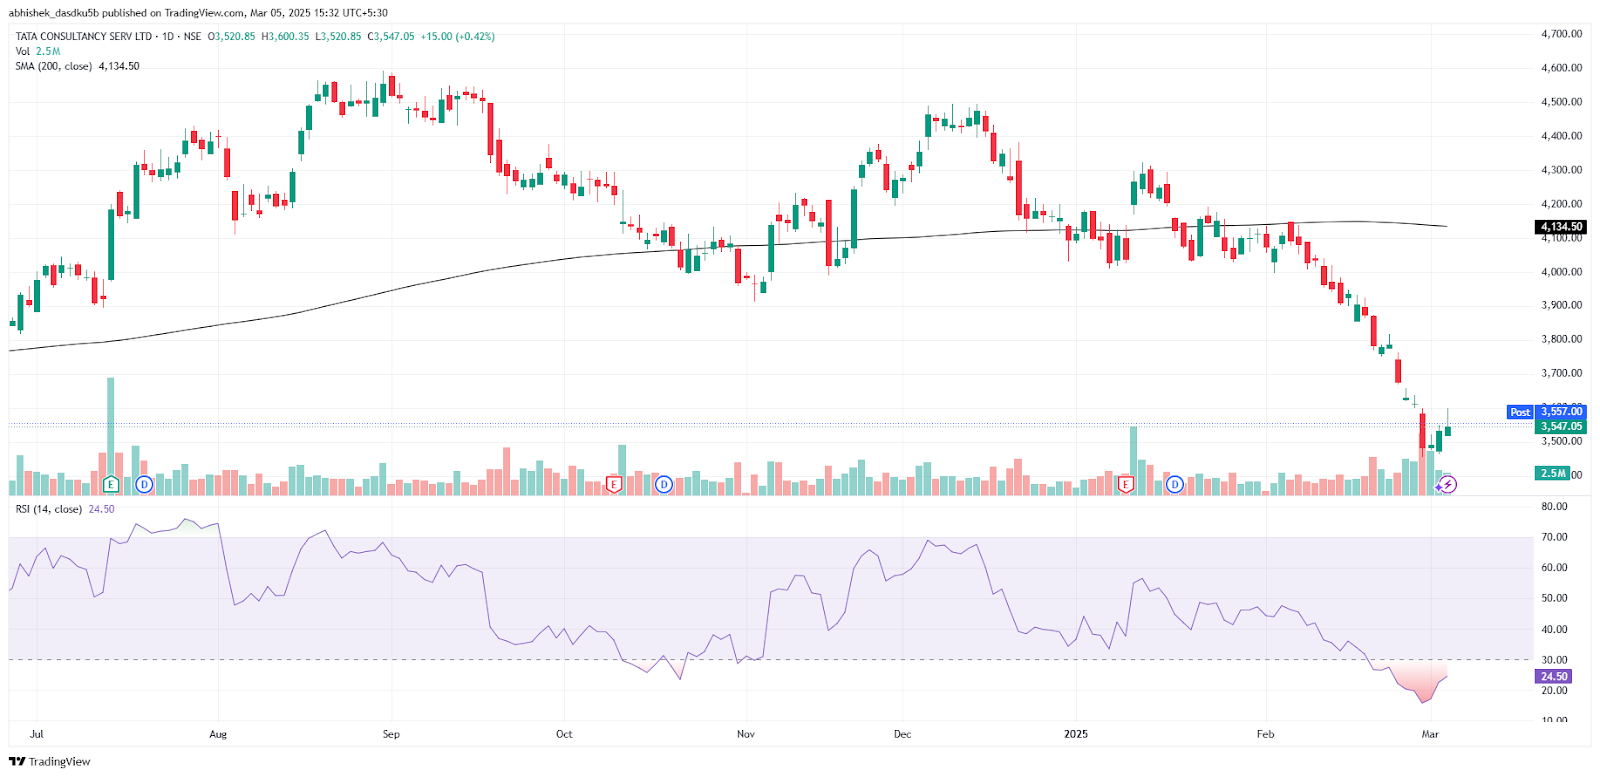Click the Mar label on time axis
This screenshot has height=777, width=1600.
[1431, 734]
